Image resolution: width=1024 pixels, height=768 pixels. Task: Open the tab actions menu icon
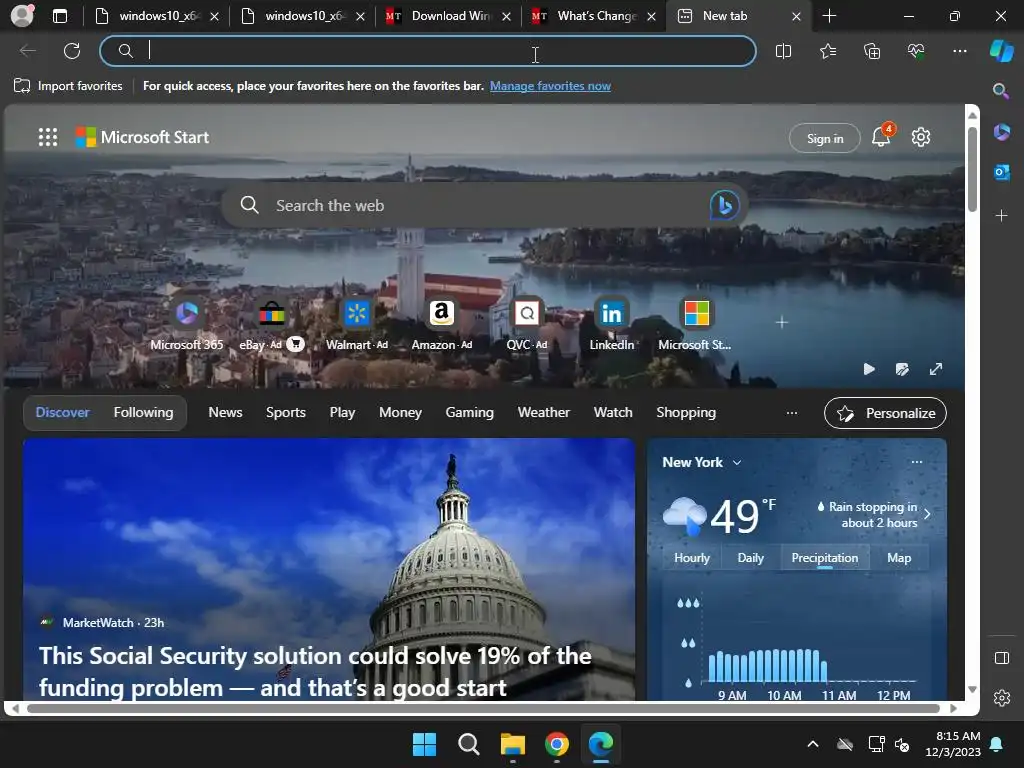click(x=59, y=16)
